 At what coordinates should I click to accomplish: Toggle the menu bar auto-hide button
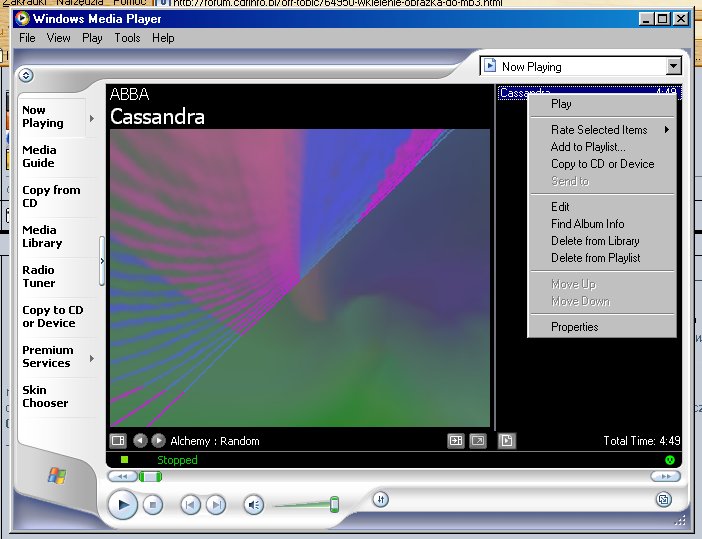[x=26, y=75]
